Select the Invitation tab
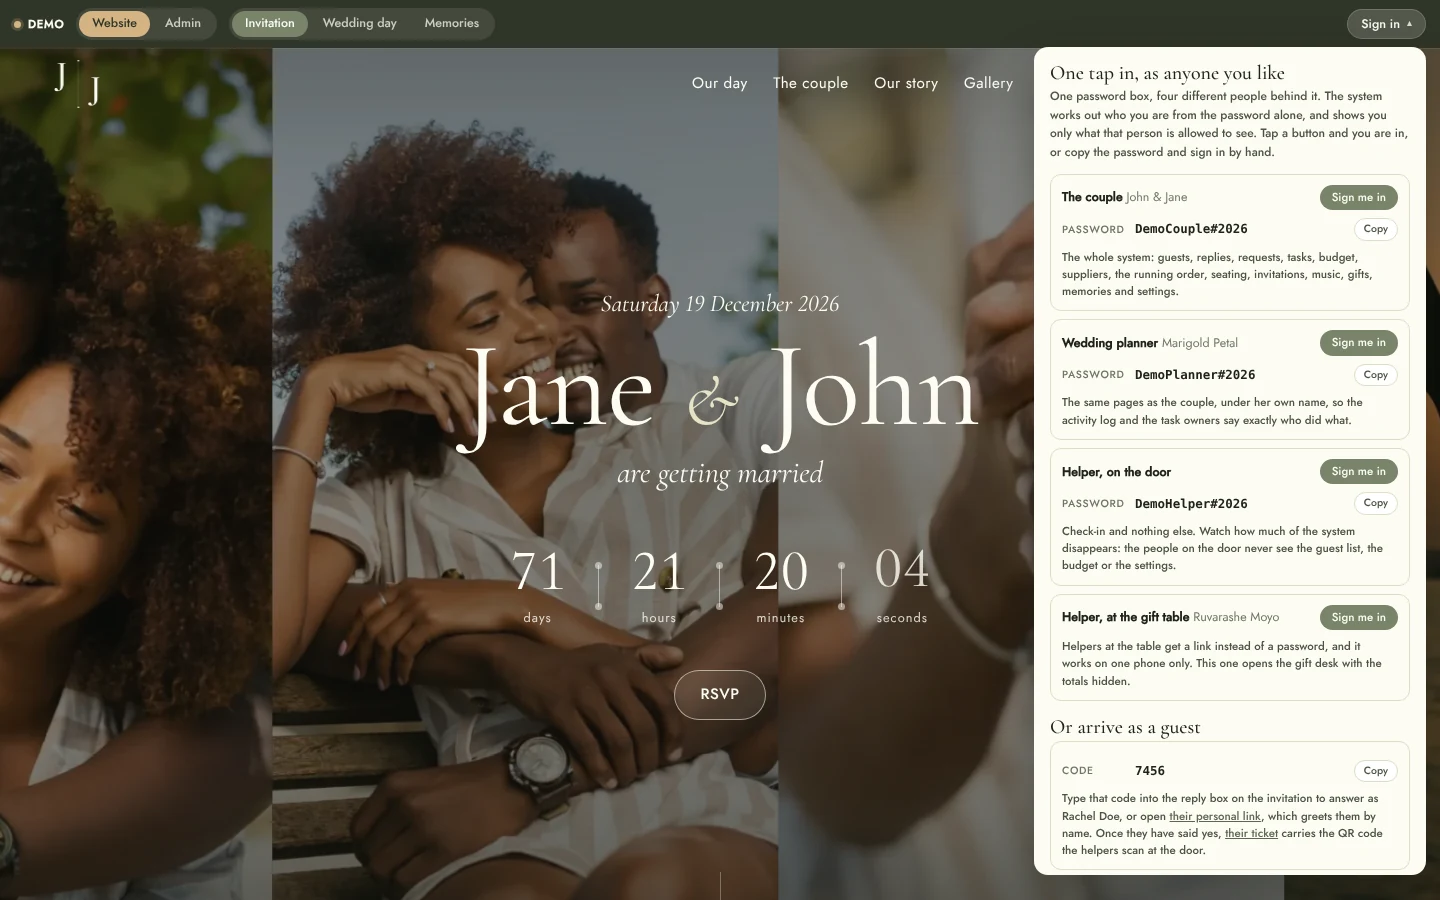This screenshot has height=900, width=1440. point(270,23)
